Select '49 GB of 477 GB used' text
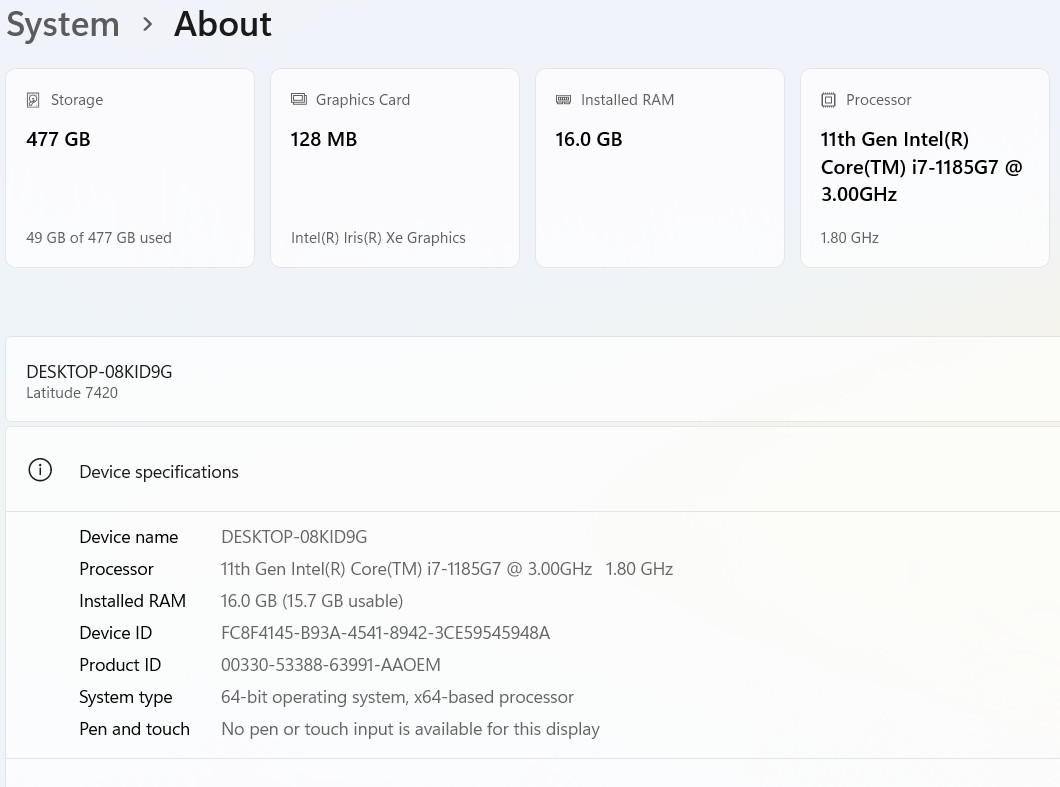This screenshot has width=1060, height=787. [x=99, y=237]
